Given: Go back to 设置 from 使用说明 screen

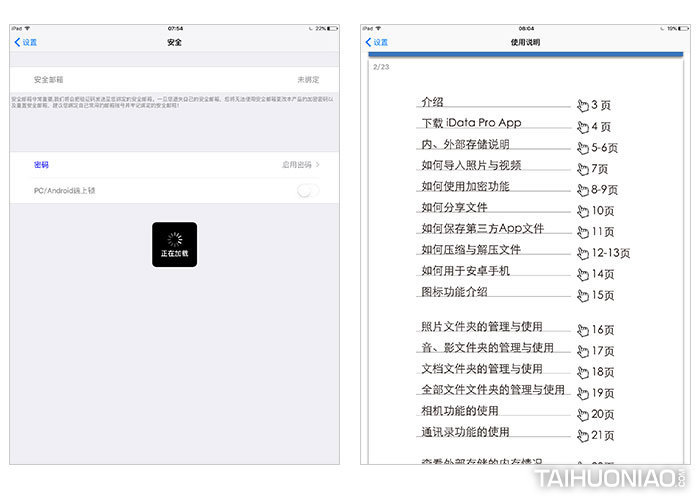Looking at the screenshot, I should point(377,42).
